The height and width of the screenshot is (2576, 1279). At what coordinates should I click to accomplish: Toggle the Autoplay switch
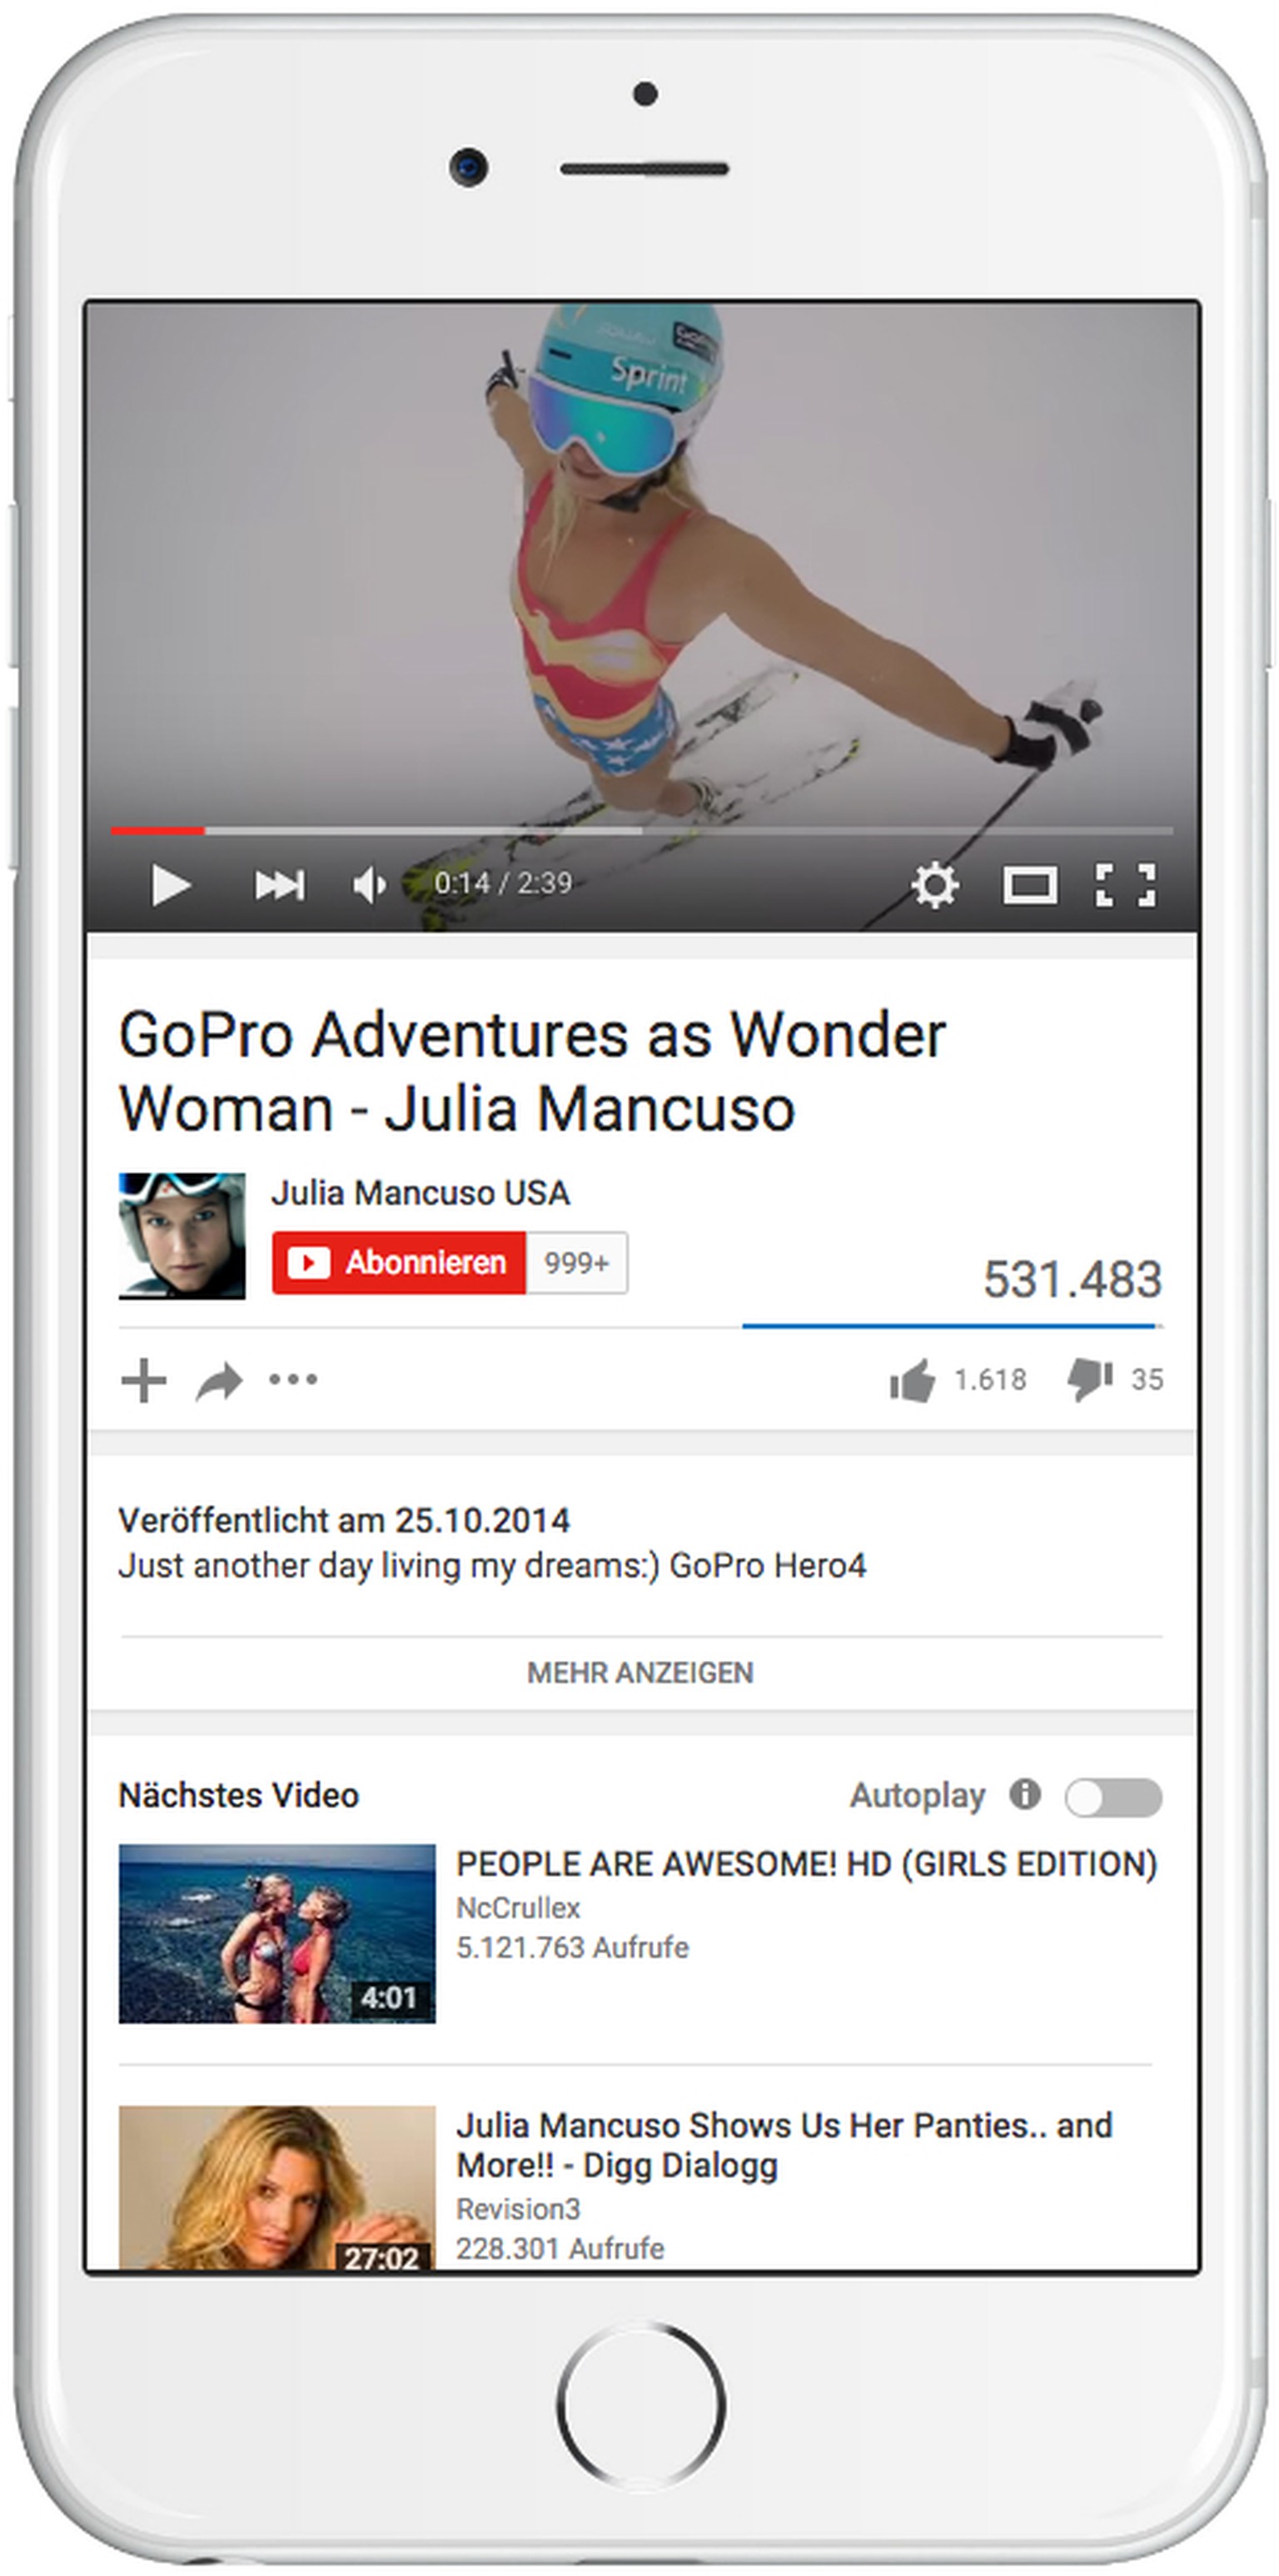(1113, 1796)
